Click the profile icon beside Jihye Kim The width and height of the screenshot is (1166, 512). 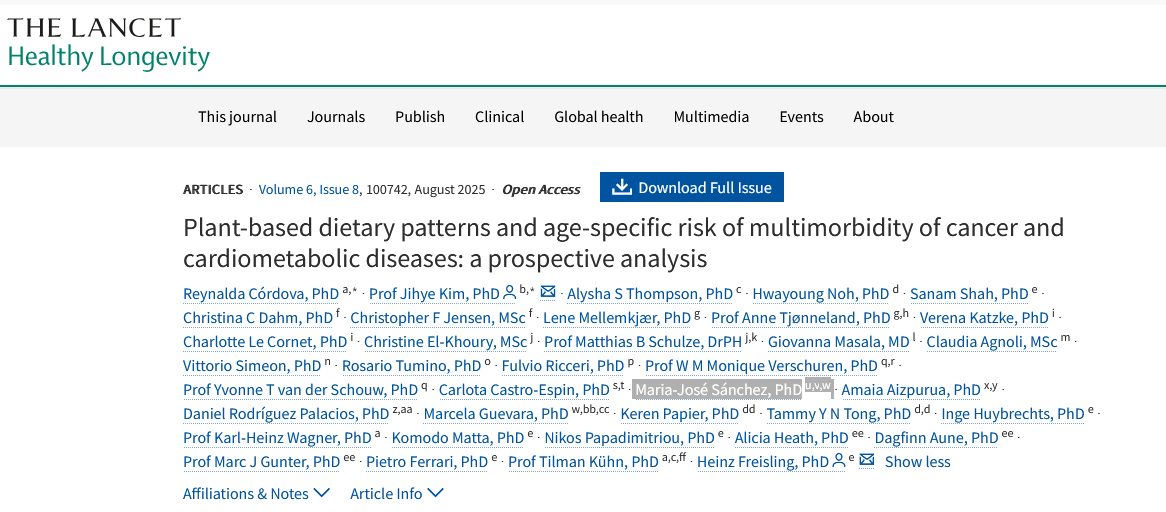(x=510, y=293)
